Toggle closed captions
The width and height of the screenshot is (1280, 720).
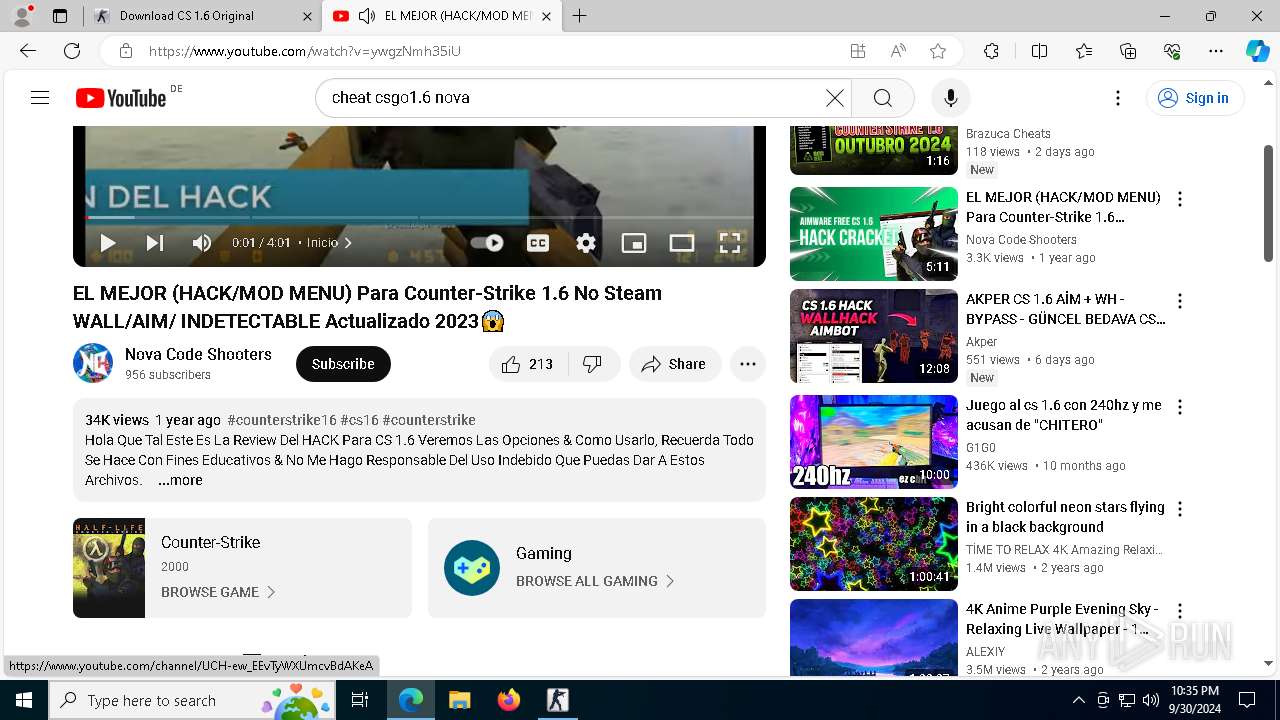pyautogui.click(x=538, y=242)
